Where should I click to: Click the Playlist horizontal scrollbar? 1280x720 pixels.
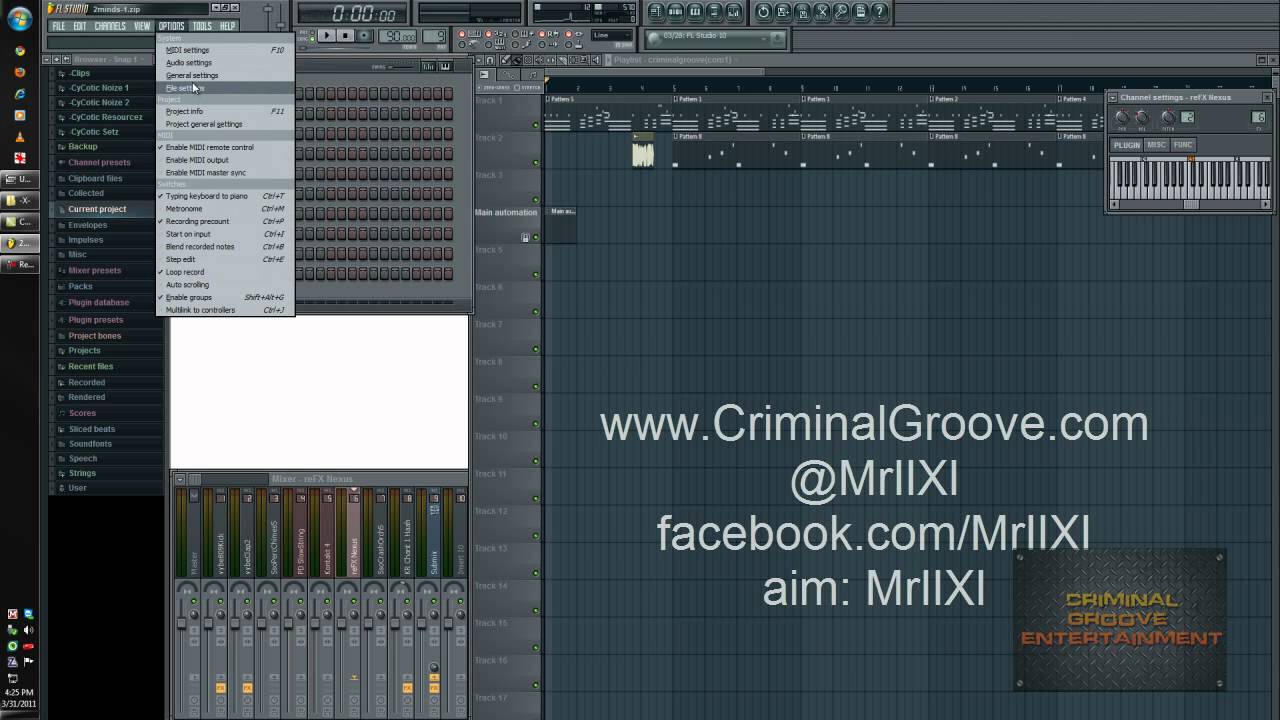(x=656, y=73)
